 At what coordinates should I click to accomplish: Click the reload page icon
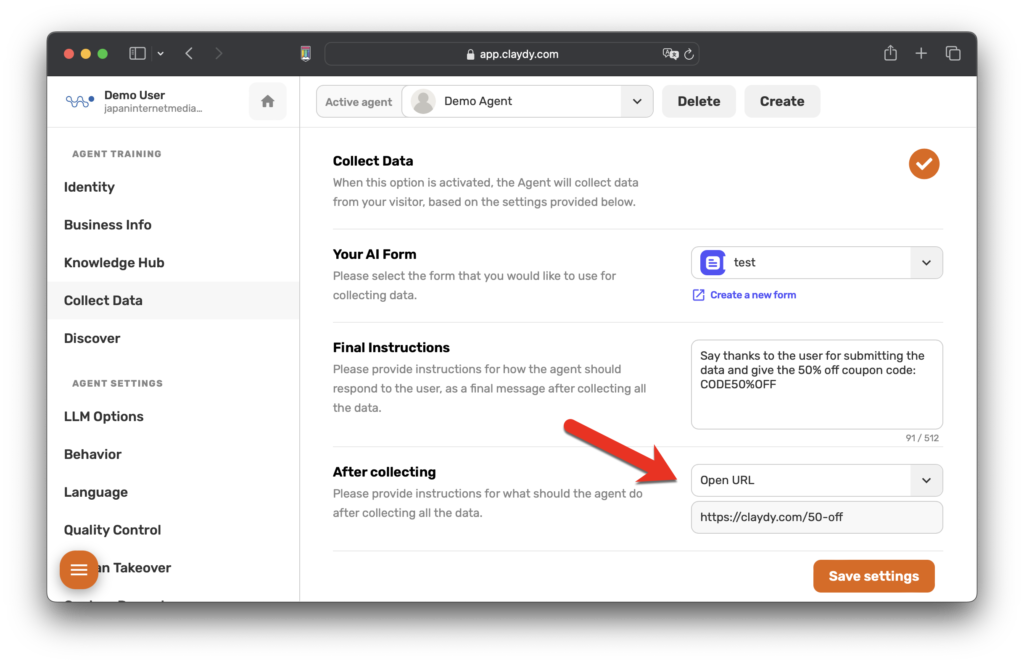(690, 54)
